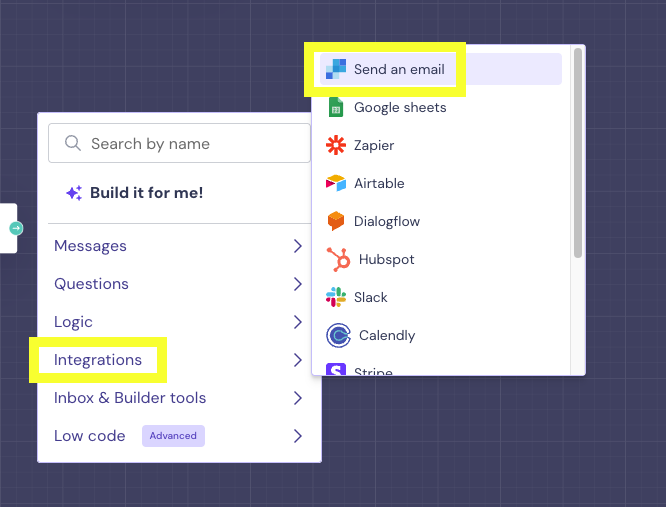
Task: Click the Zapier asterisk icon
Action: (x=336, y=145)
